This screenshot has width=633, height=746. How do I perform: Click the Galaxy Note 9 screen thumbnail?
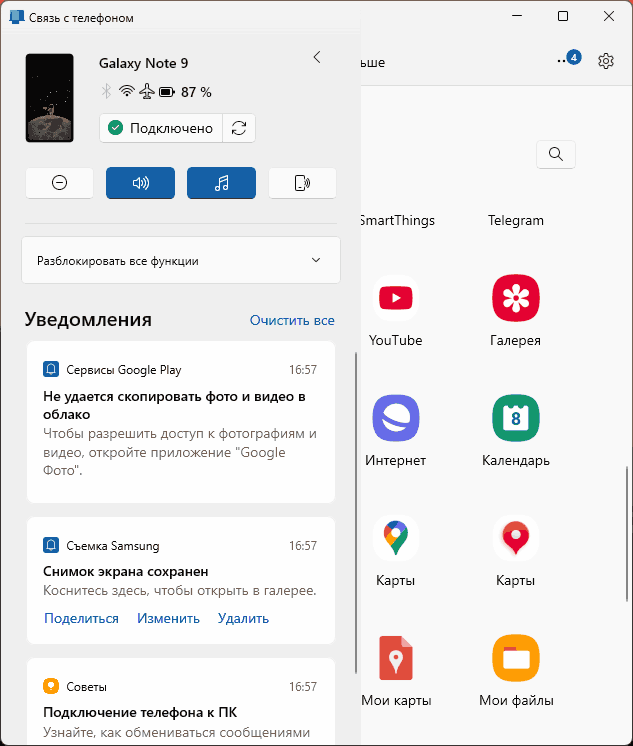(x=49, y=98)
